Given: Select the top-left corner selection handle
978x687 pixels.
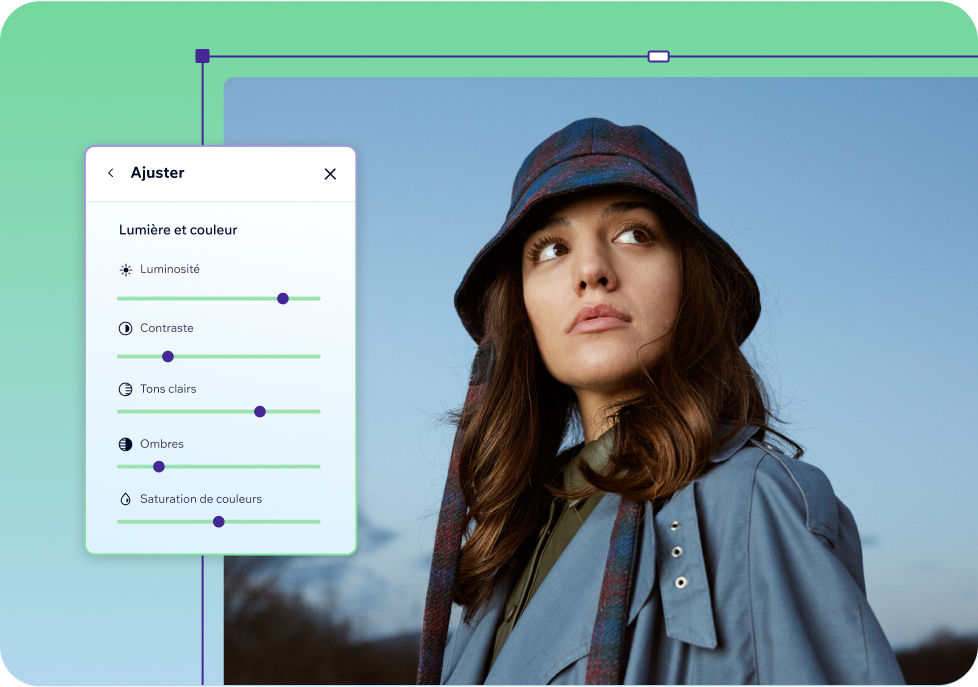Looking at the screenshot, I should click(202, 56).
